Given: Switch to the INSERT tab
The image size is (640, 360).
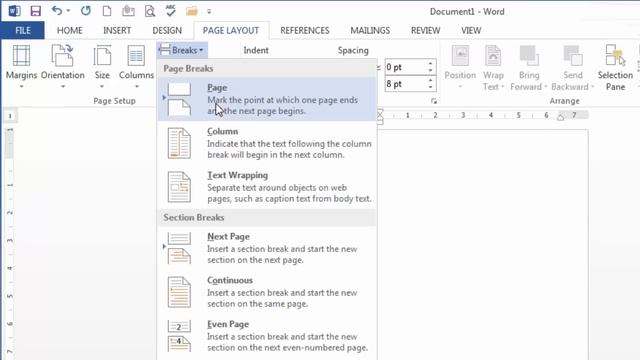Looking at the screenshot, I should 117,31.
